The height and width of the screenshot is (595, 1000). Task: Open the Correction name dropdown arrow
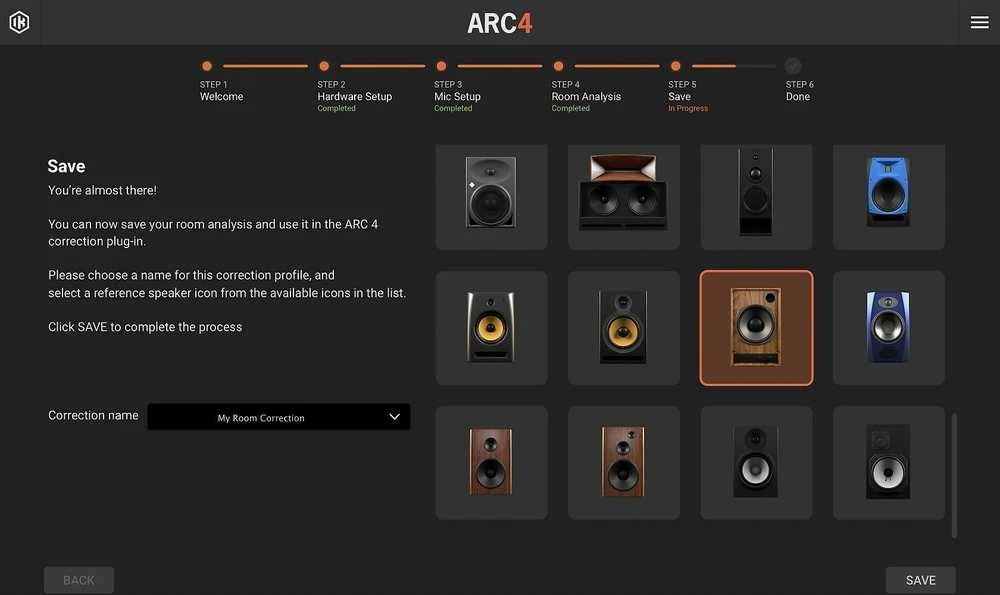click(395, 417)
